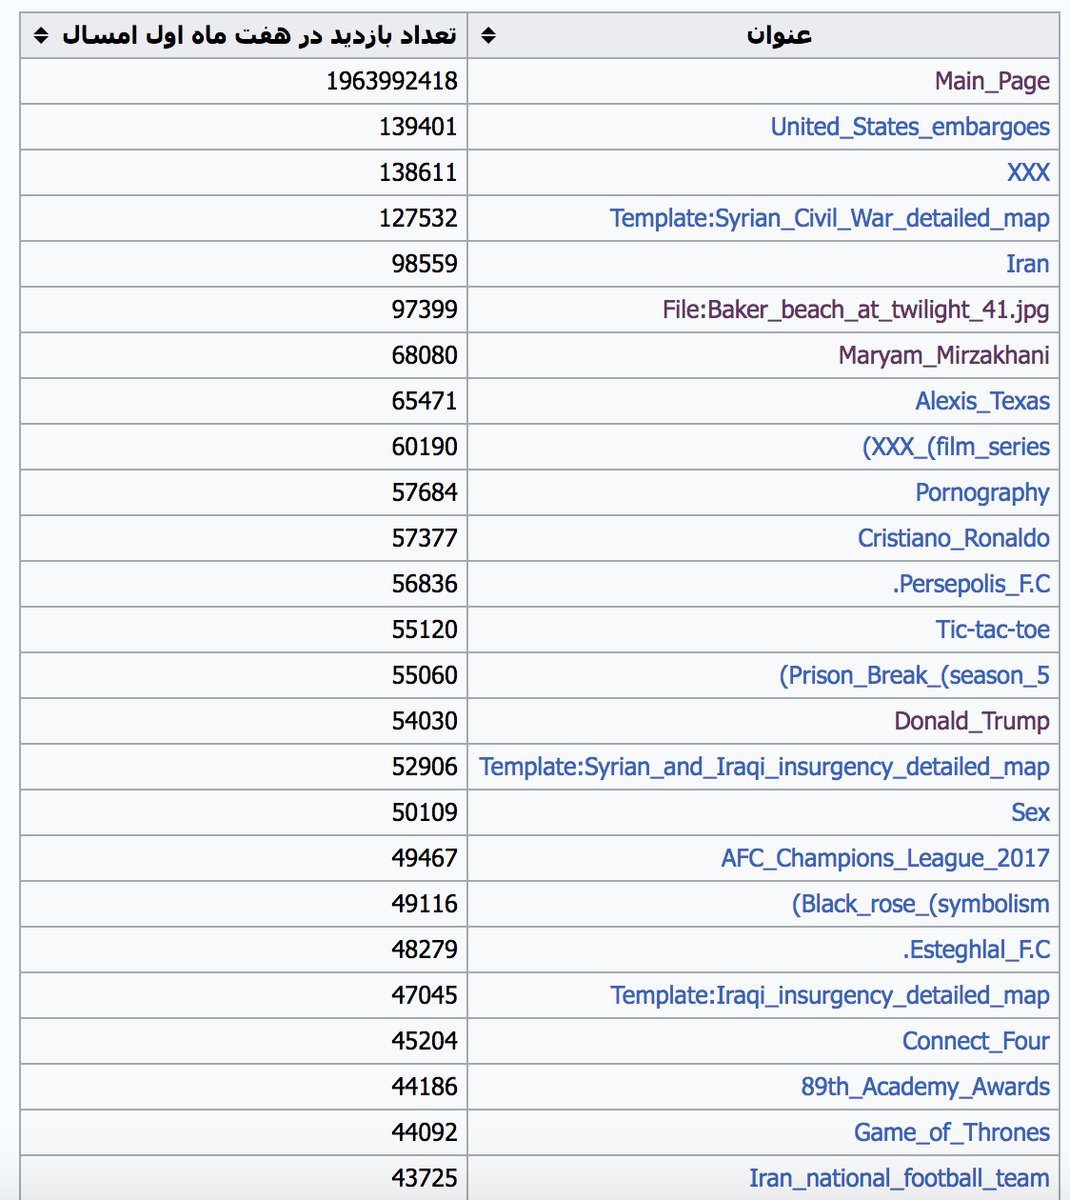Open the Main_Page link

coord(992,82)
